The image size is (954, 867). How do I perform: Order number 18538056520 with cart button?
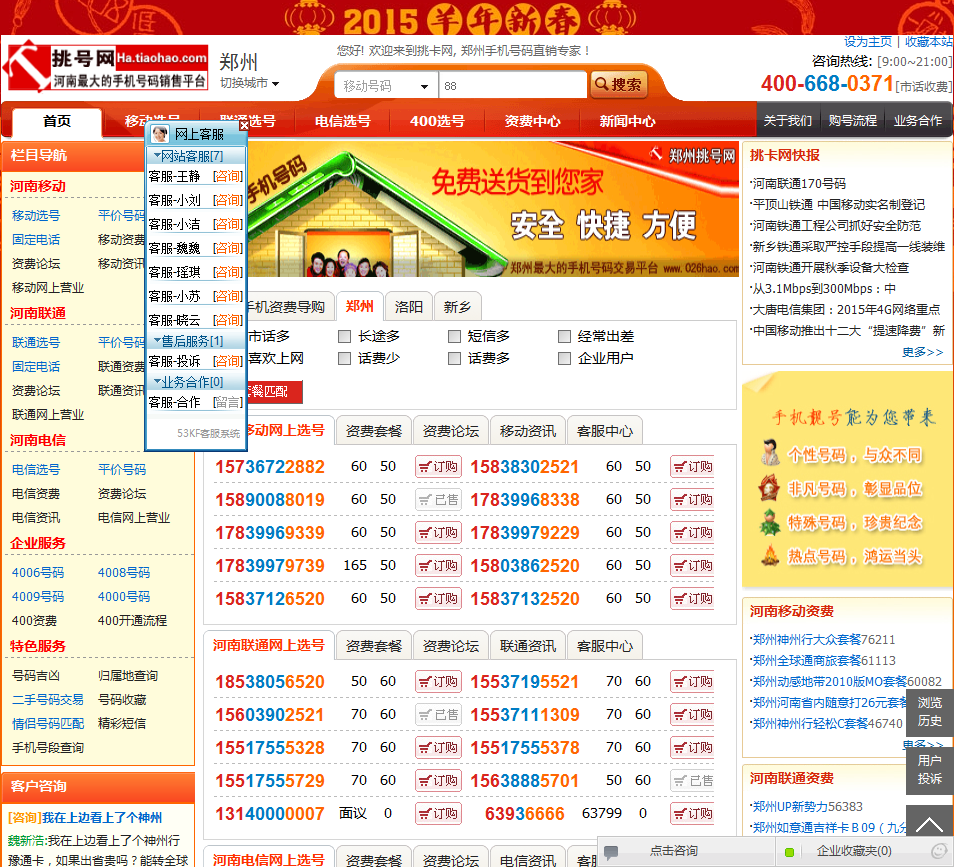tap(438, 681)
